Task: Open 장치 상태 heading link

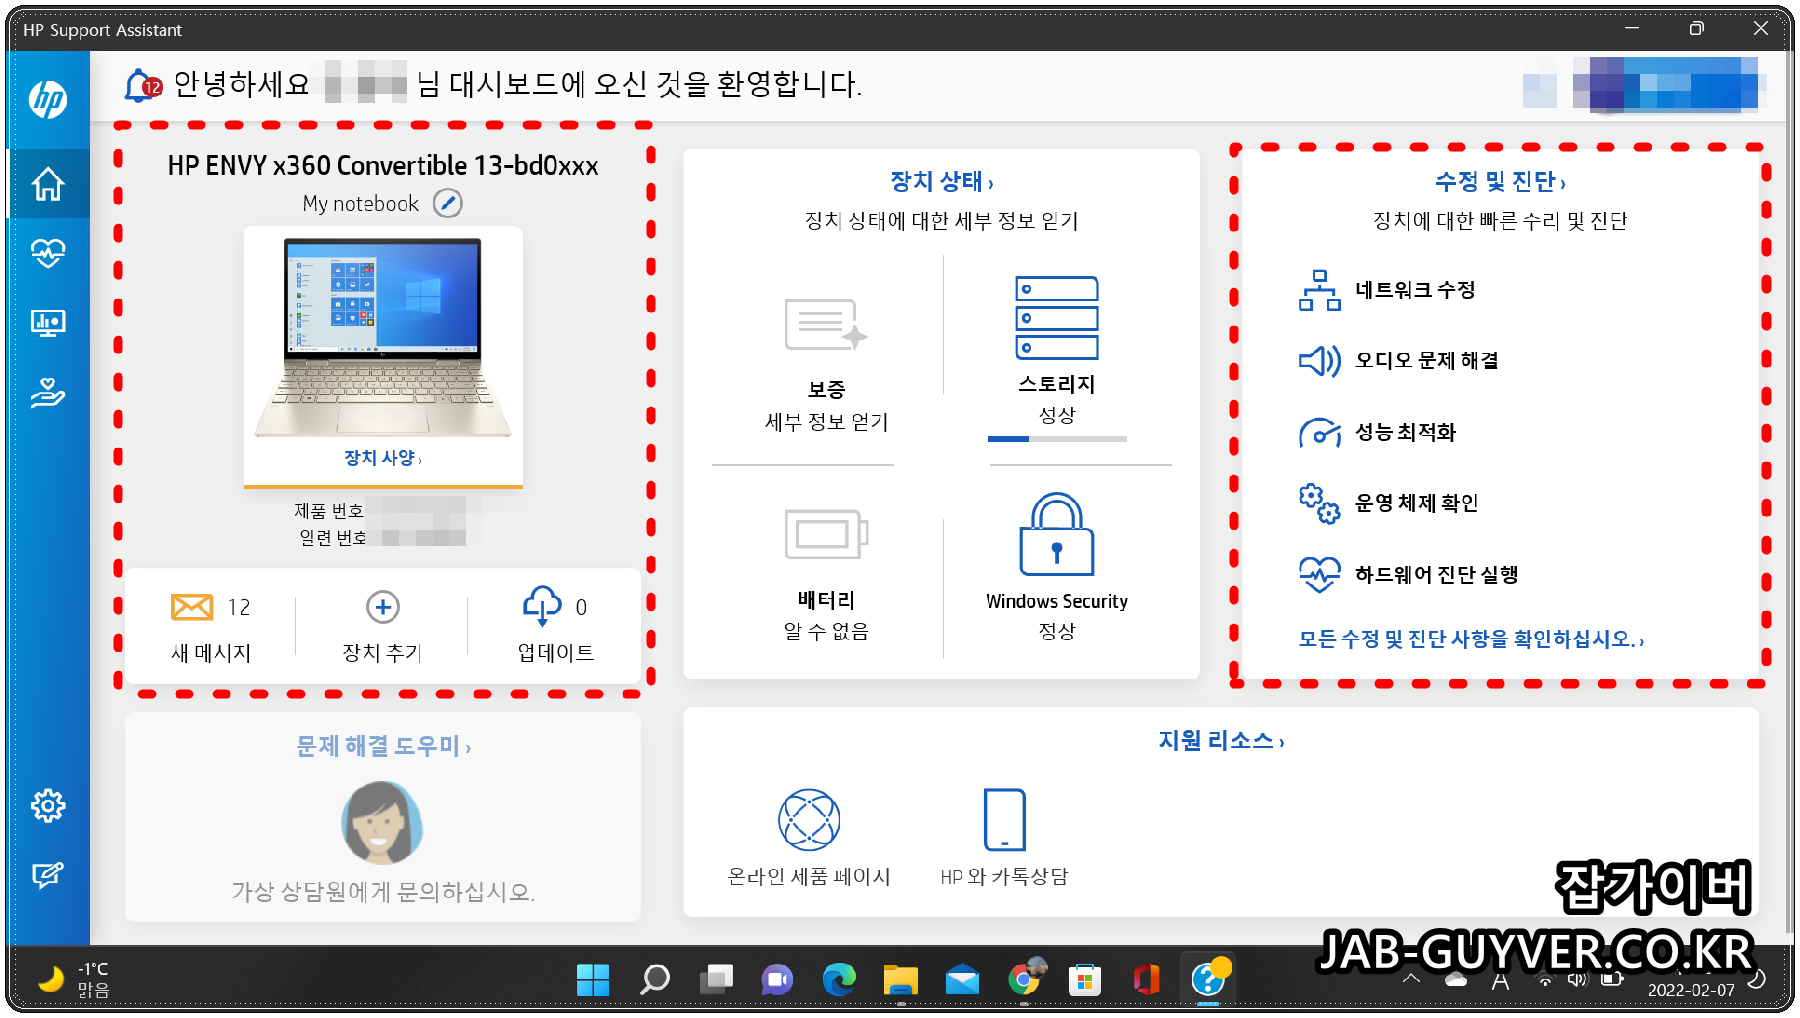Action: pyautogui.click(x=941, y=182)
